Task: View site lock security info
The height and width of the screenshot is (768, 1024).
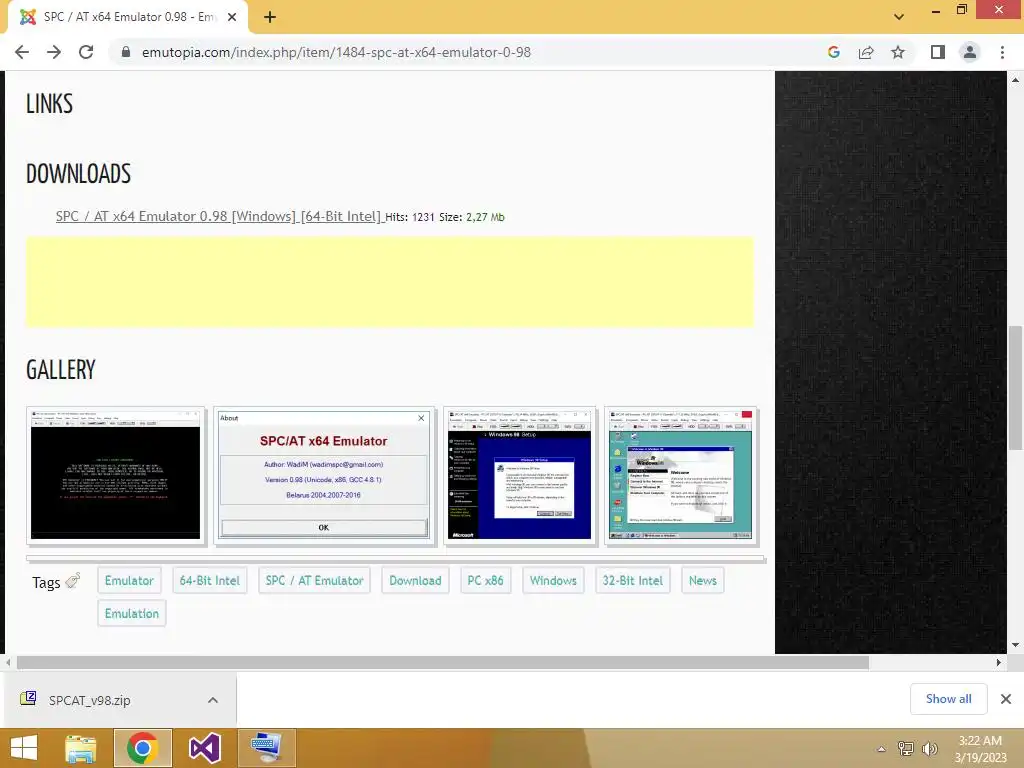Action: pos(126,52)
